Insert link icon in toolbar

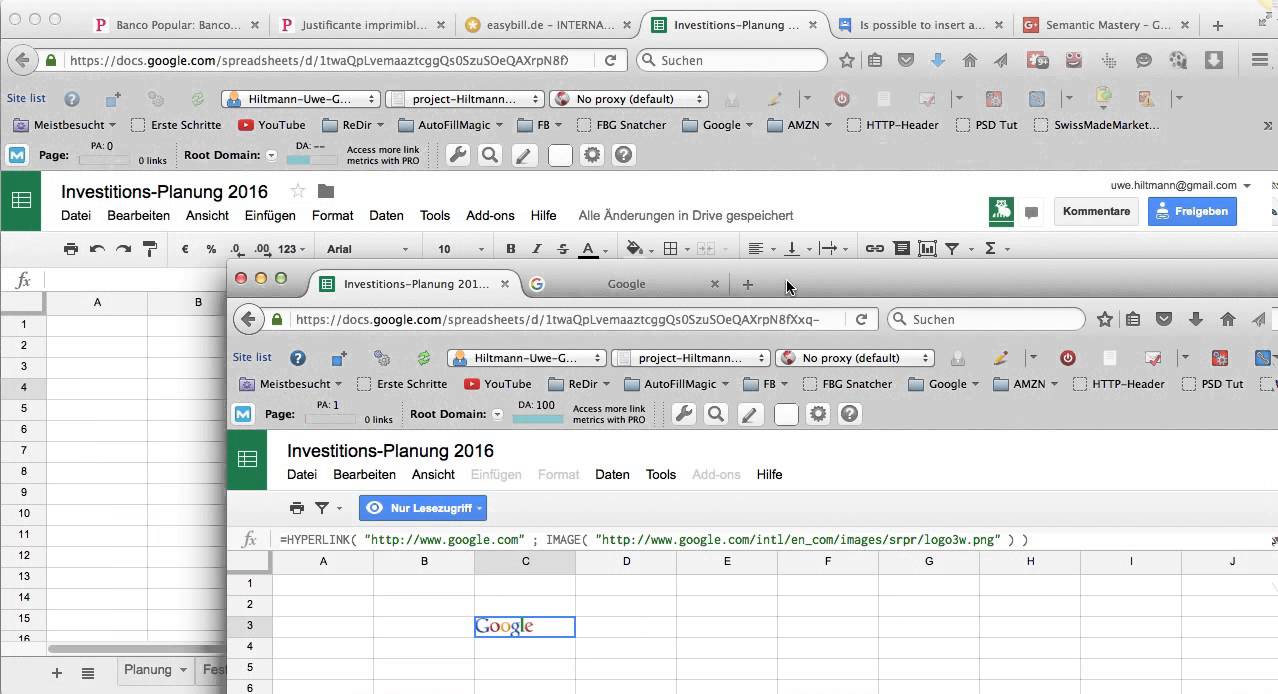coord(875,249)
